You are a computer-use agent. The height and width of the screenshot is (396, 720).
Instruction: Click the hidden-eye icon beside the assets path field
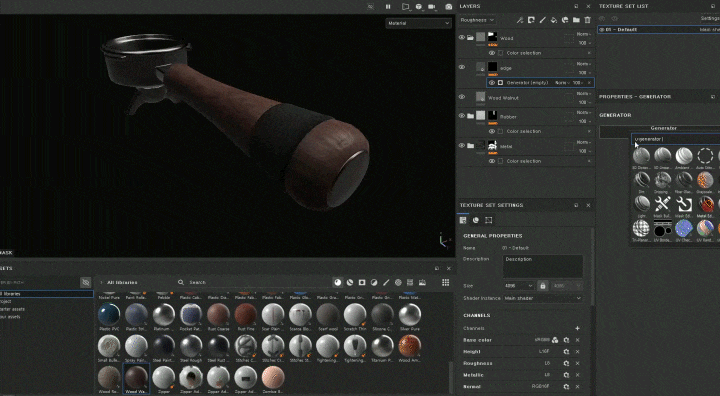click(x=85, y=283)
